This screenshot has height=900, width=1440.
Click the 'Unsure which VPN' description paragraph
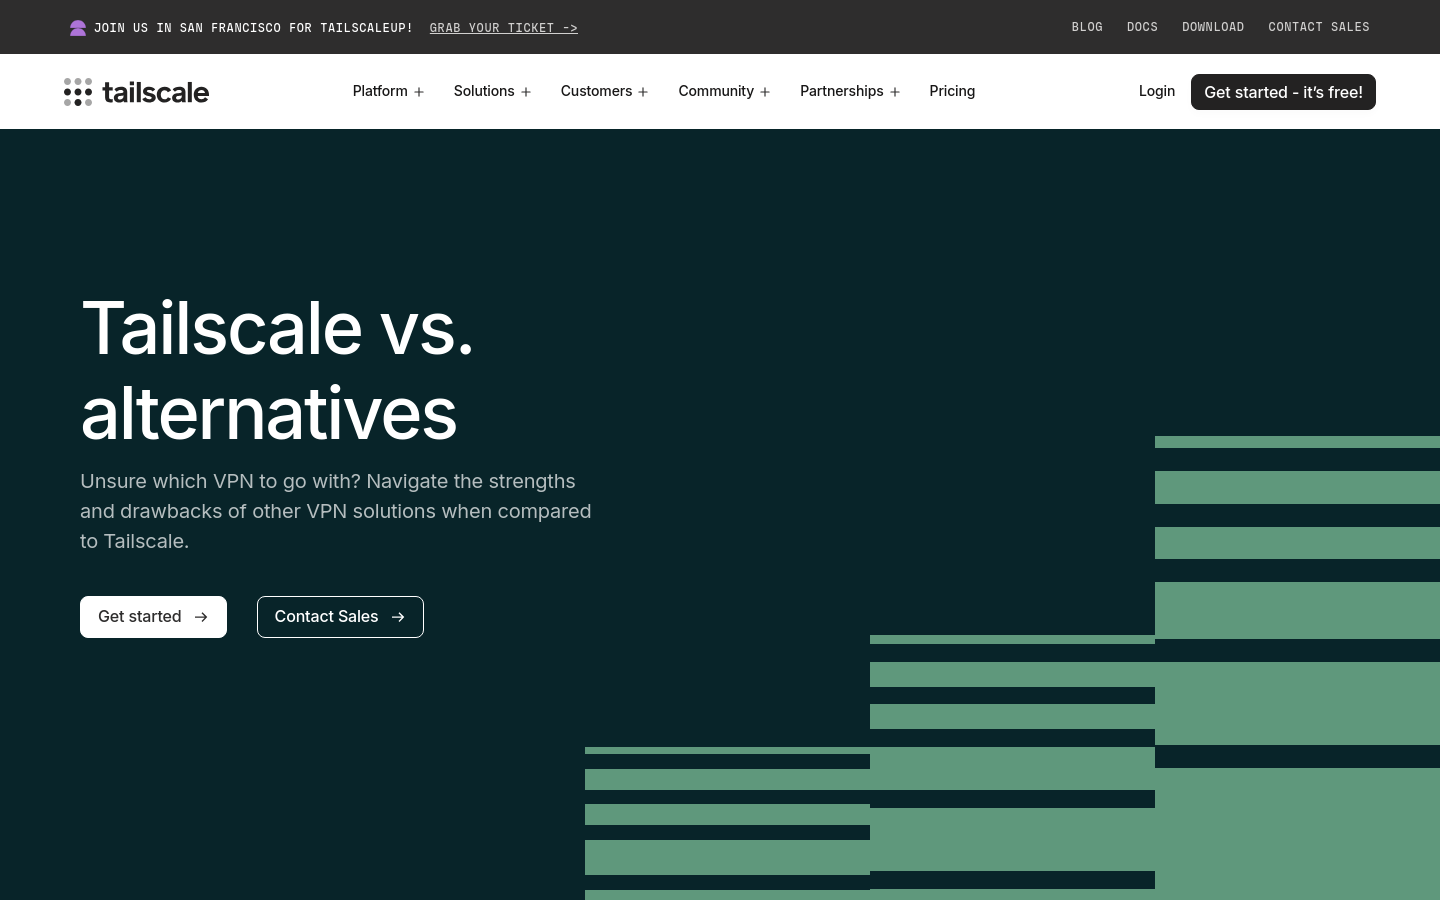[336, 511]
